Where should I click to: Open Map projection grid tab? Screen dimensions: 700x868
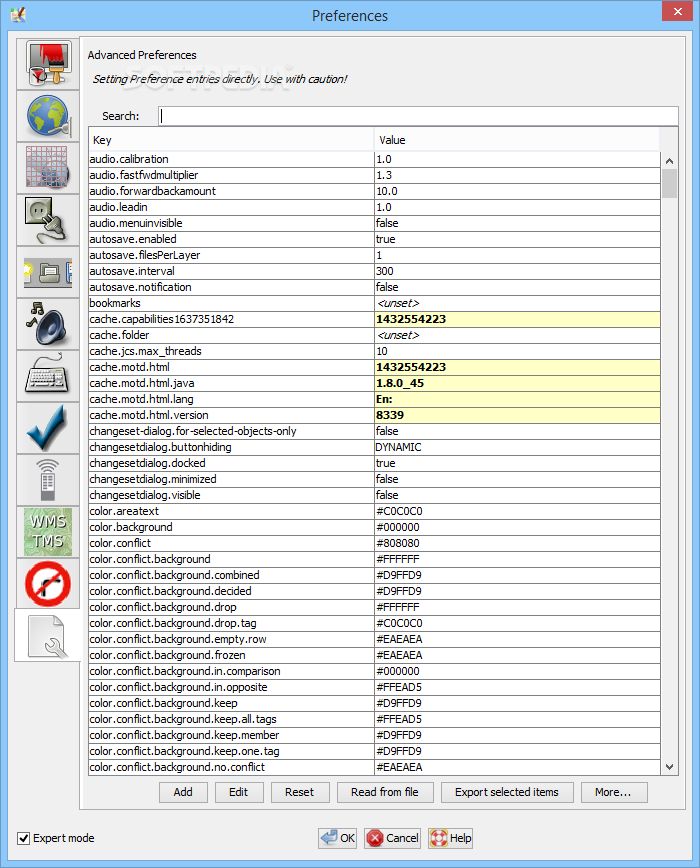[48, 168]
